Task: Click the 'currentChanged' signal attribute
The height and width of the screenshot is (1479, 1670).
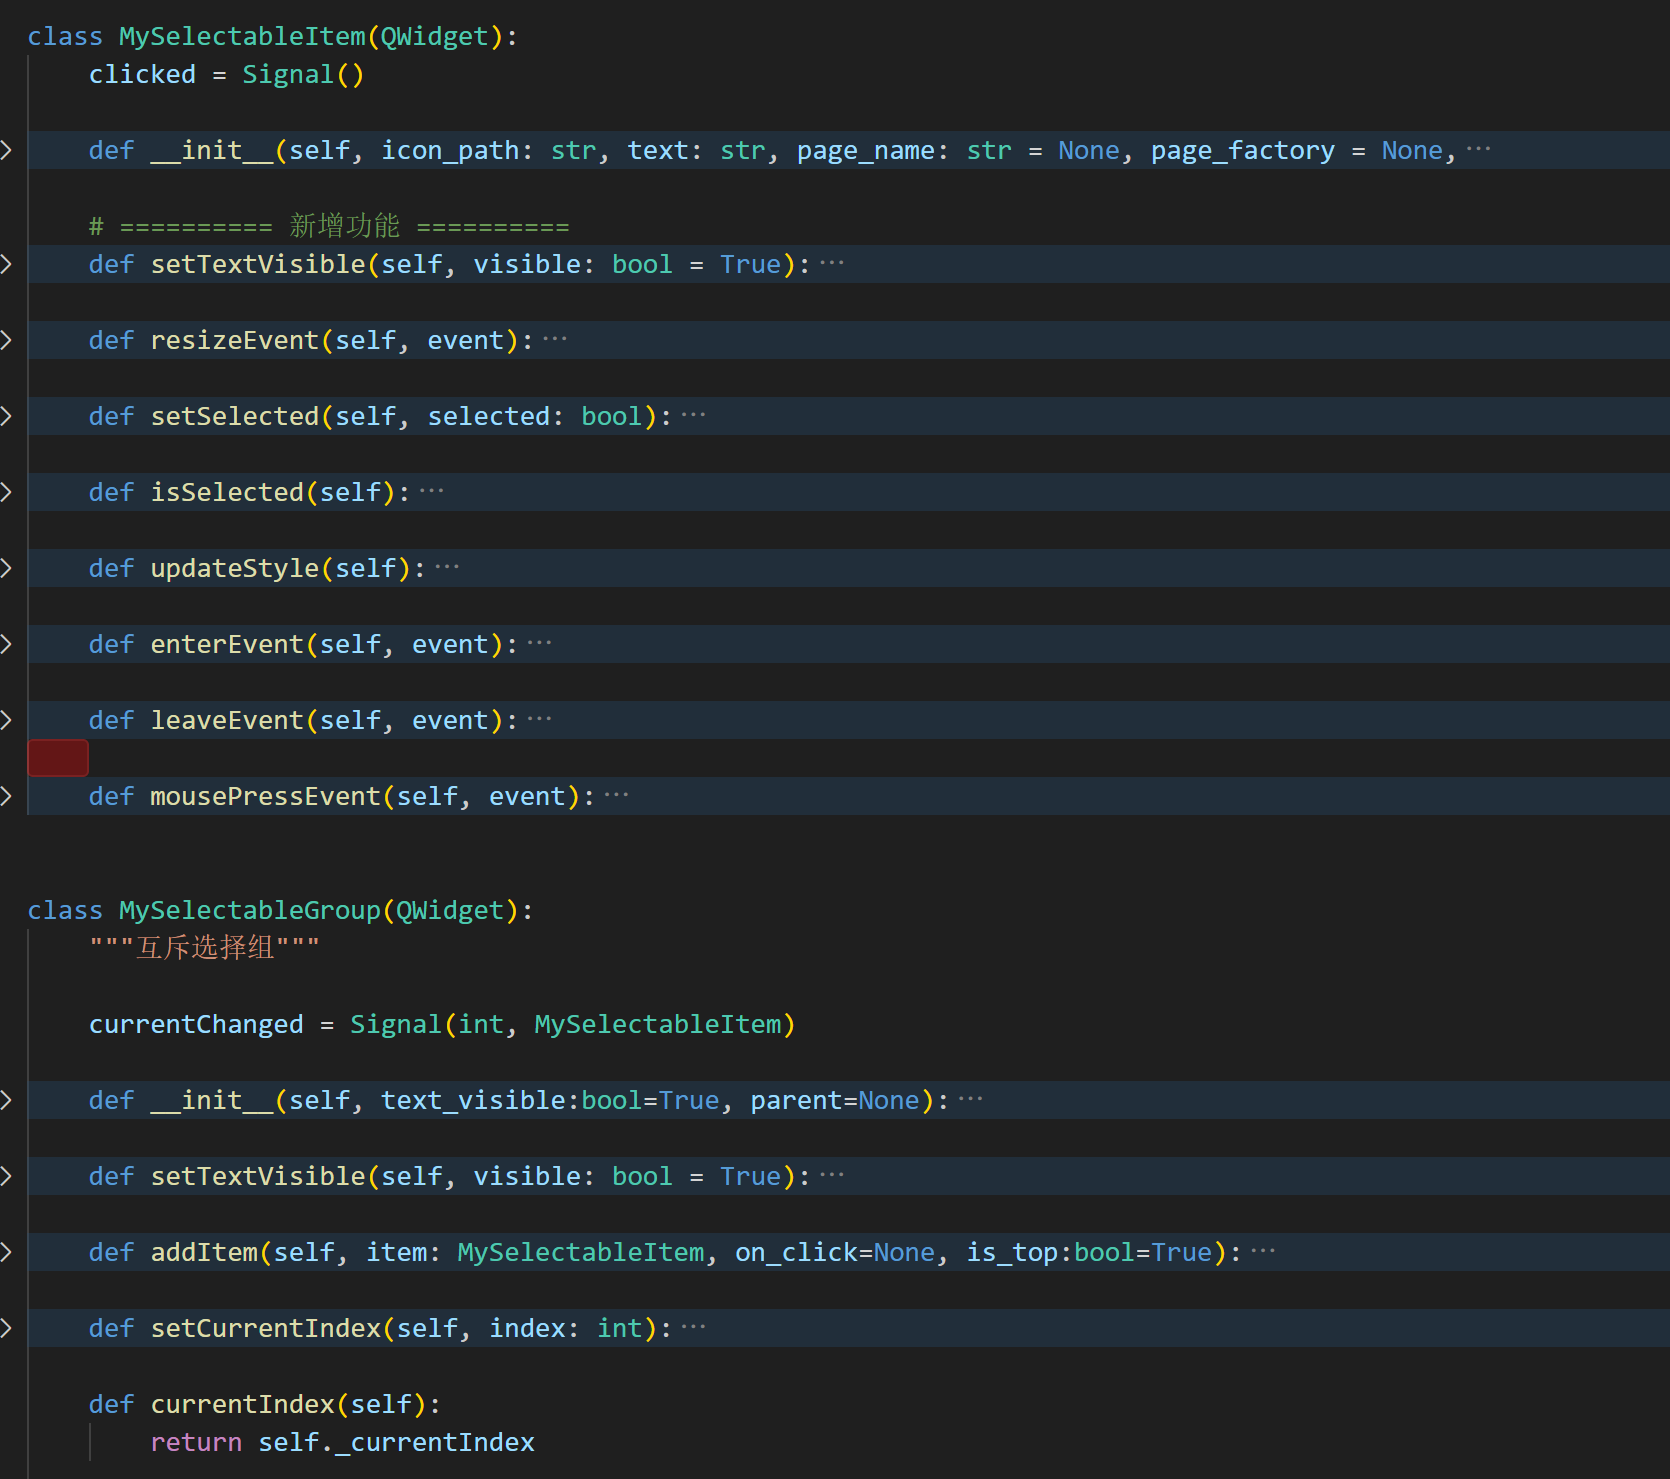Action: 196,1025
